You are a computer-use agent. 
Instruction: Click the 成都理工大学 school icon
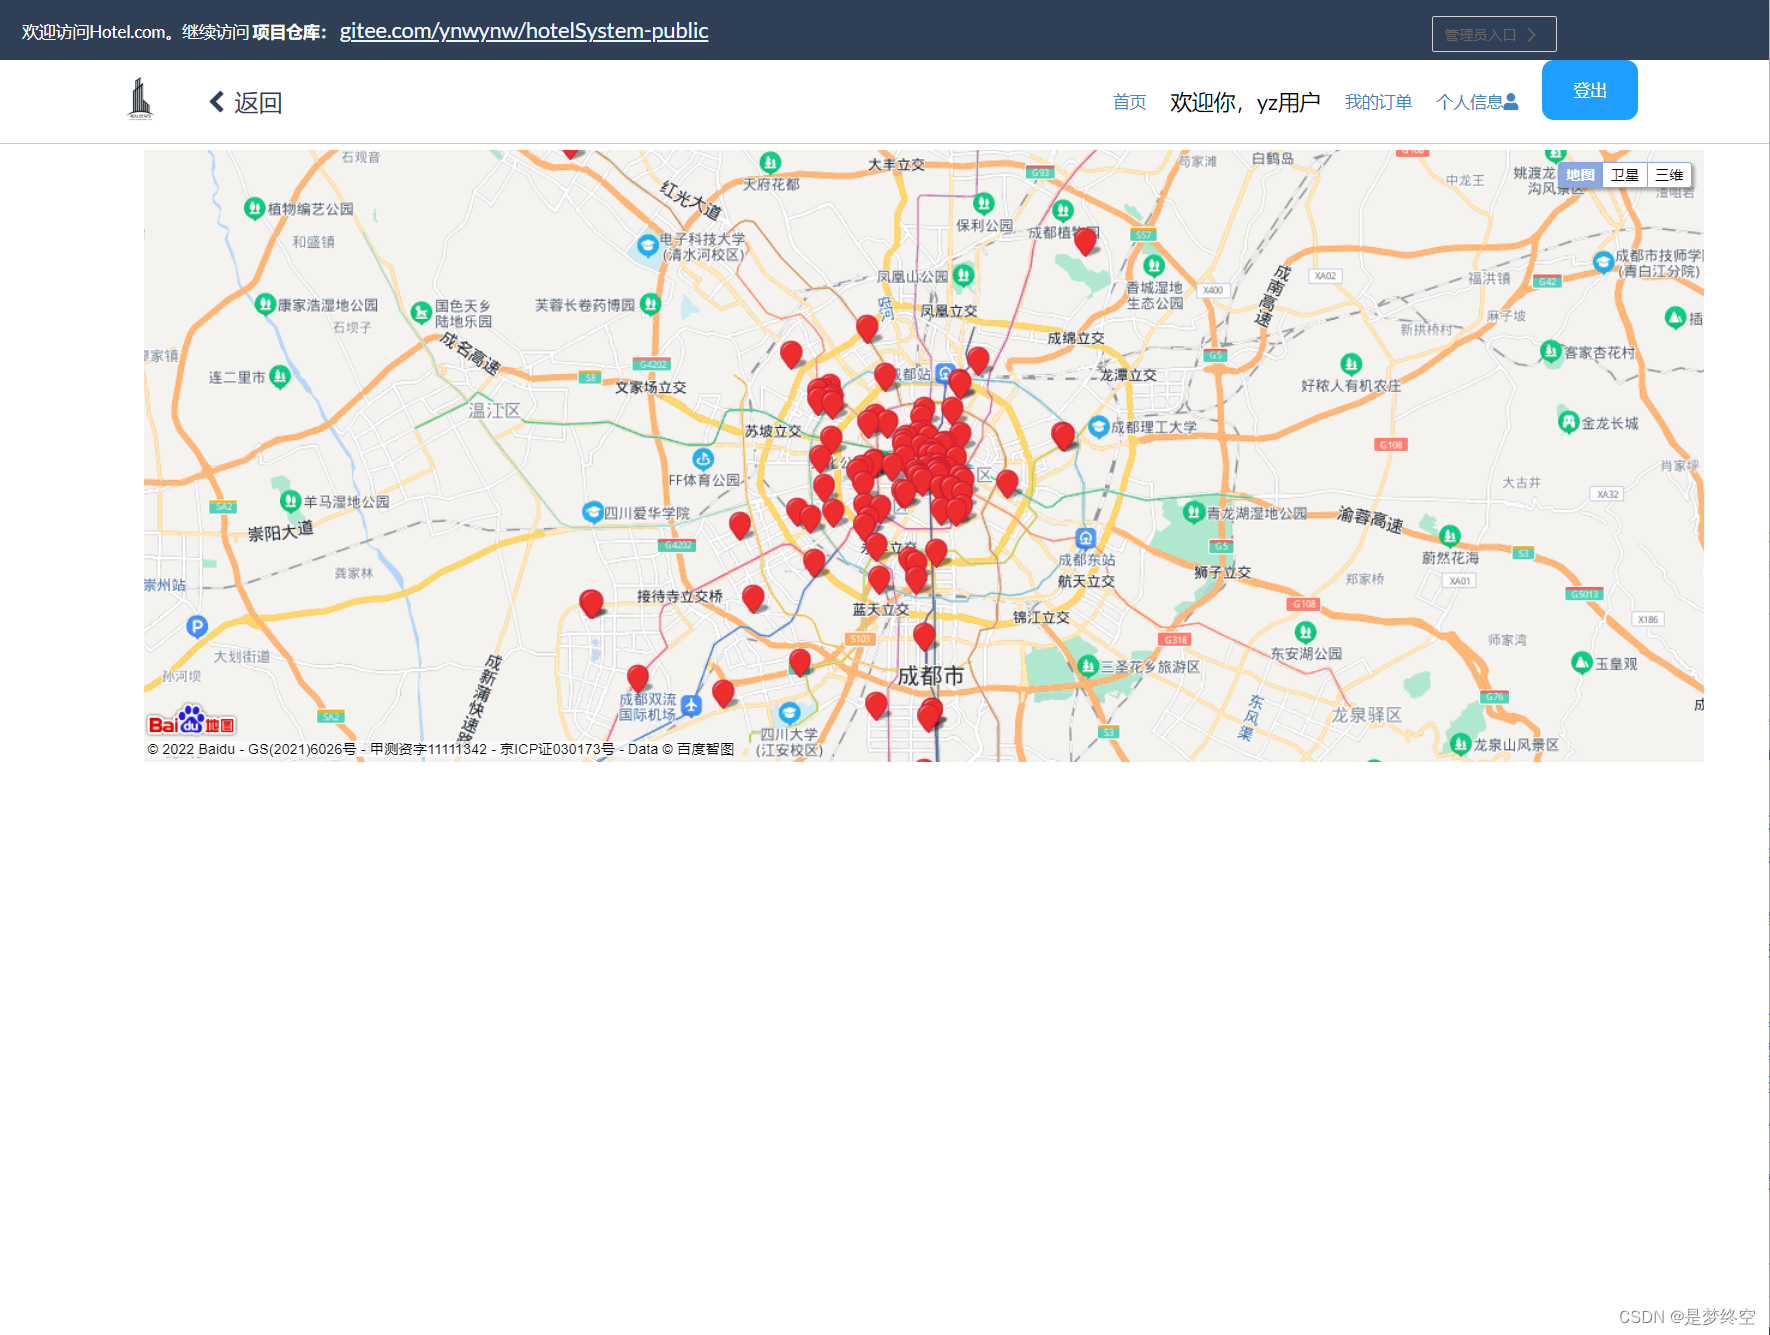[x=1098, y=427]
